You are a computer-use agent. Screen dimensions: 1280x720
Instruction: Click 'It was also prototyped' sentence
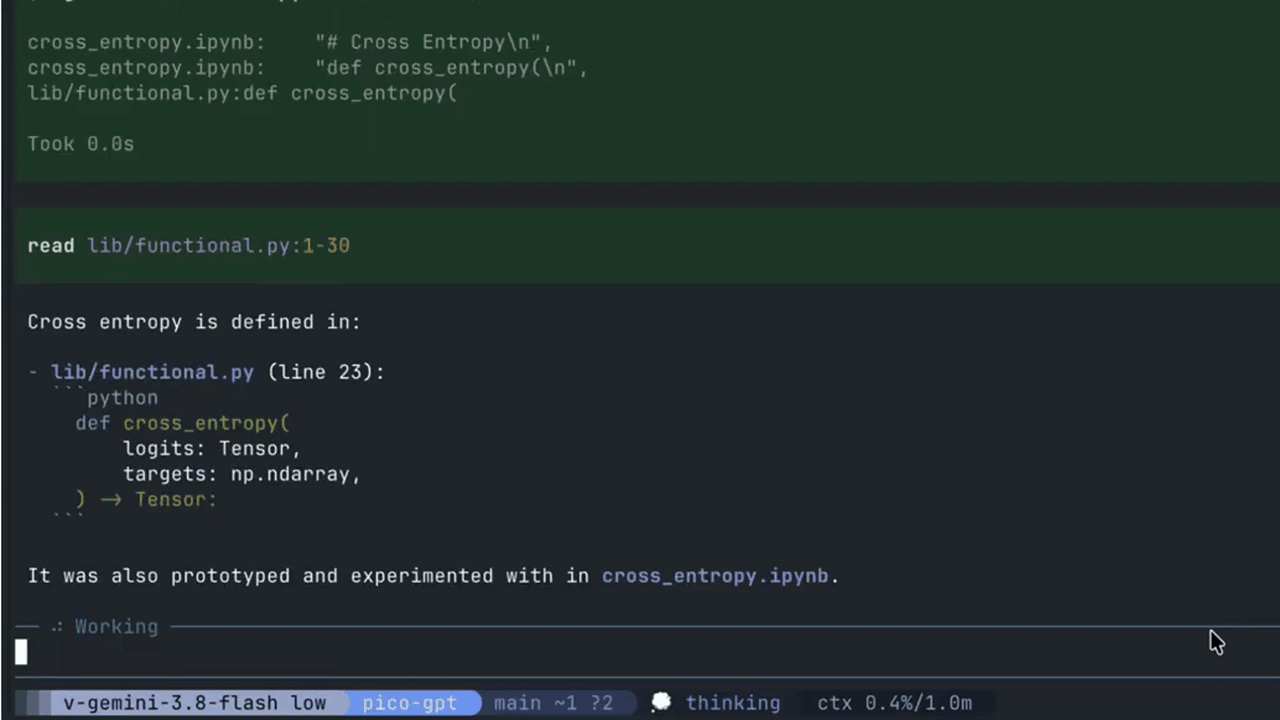[x=433, y=576]
